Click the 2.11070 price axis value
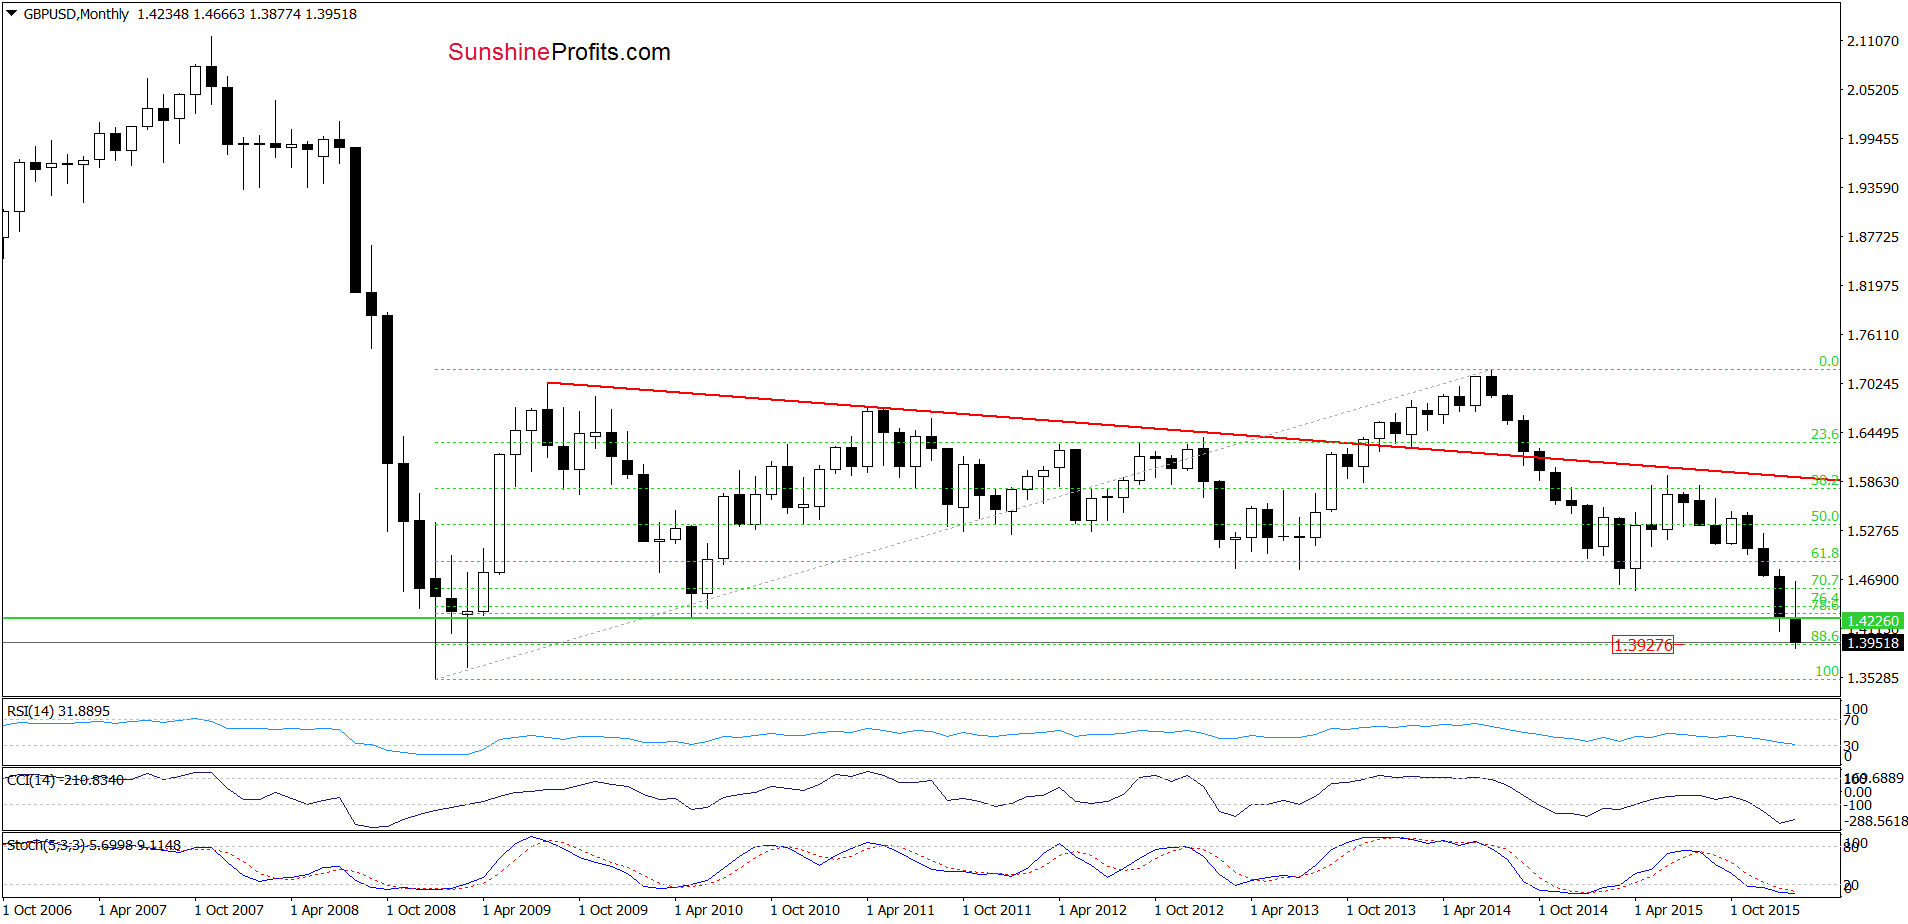The height and width of the screenshot is (924, 1908). 1873,41
